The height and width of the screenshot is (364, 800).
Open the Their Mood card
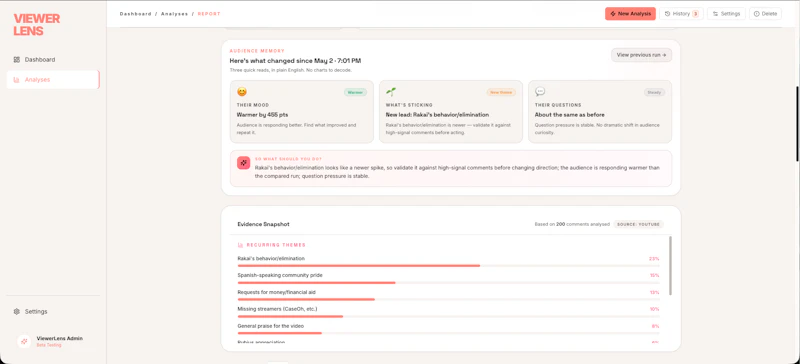click(302, 111)
